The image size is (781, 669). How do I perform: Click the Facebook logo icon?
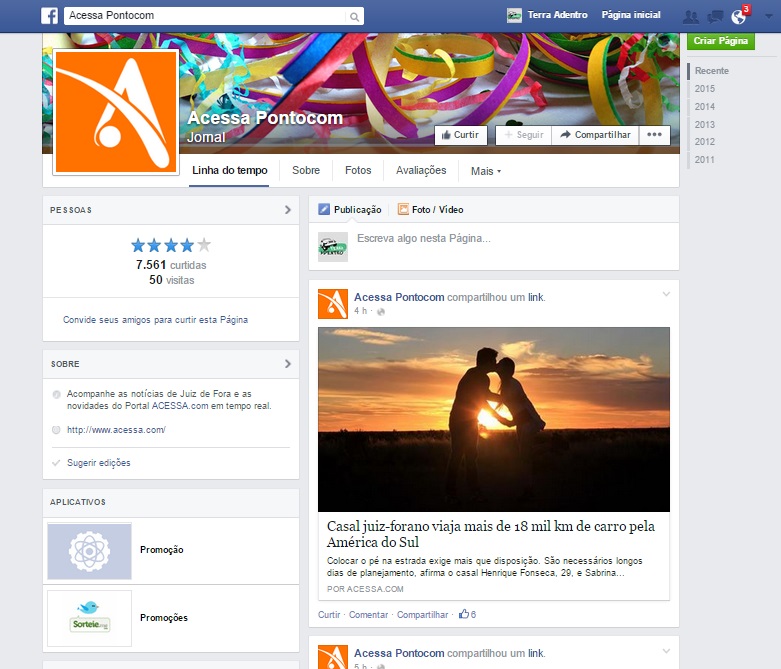click(49, 16)
